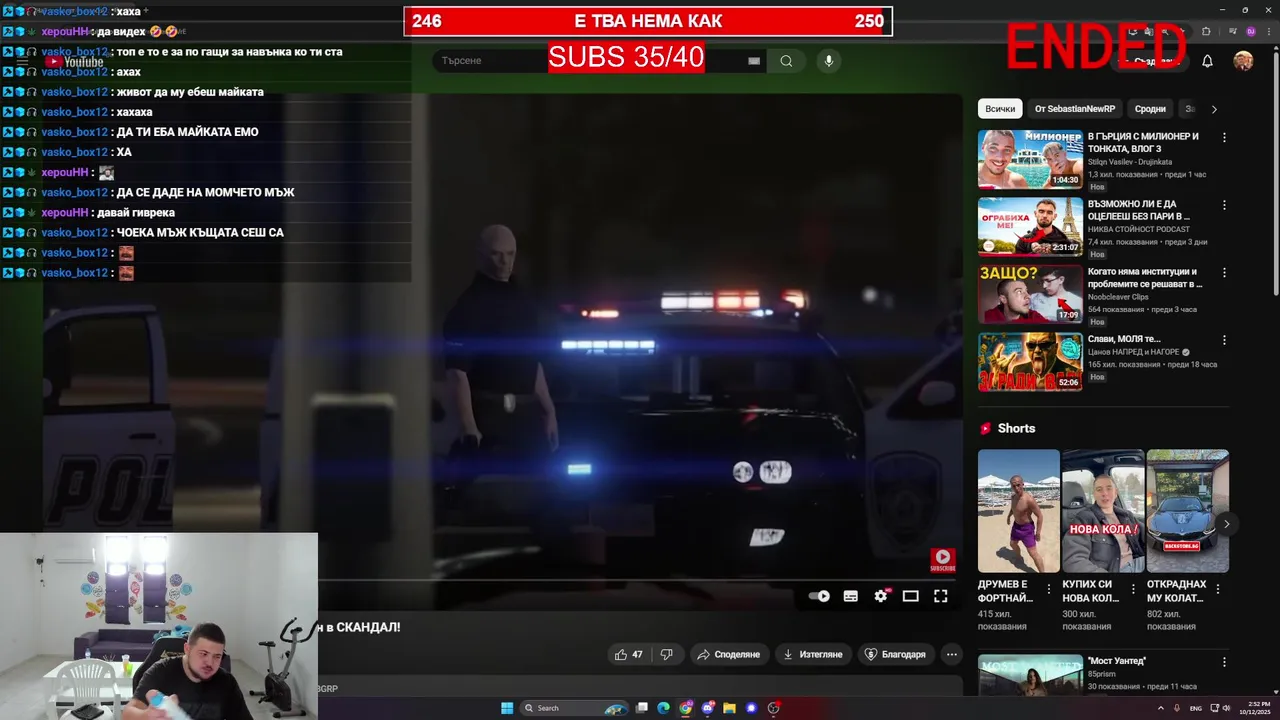
Task: Click the Windows Start button
Action: point(507,708)
